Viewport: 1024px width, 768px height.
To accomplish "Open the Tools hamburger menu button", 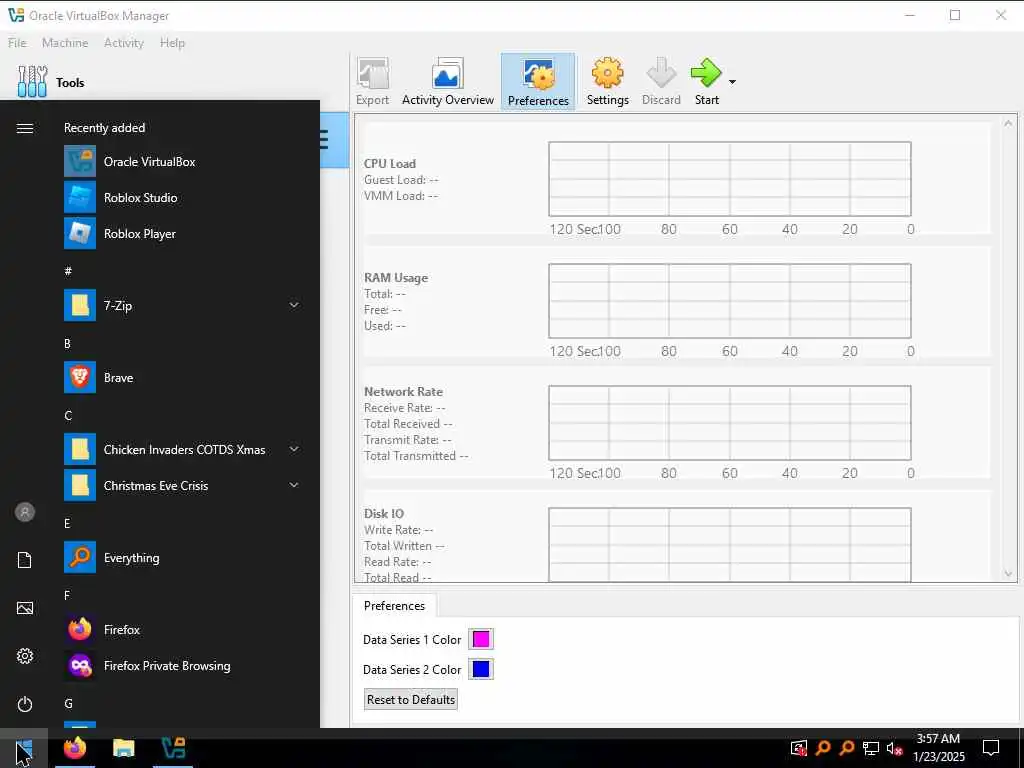I will click(x=325, y=139).
